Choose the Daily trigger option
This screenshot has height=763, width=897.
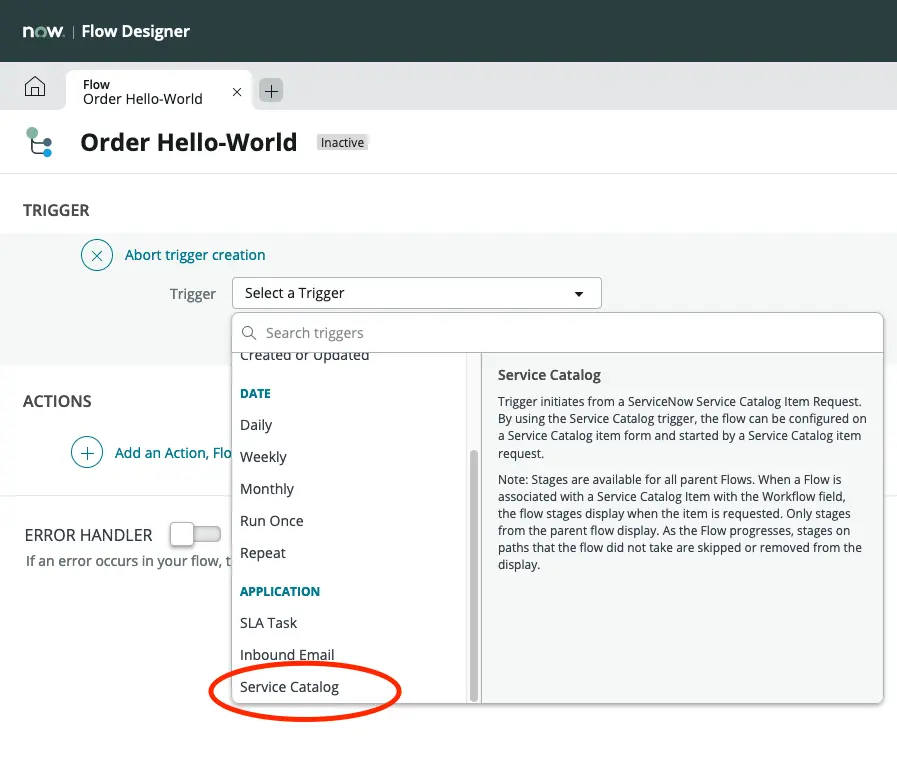[256, 425]
